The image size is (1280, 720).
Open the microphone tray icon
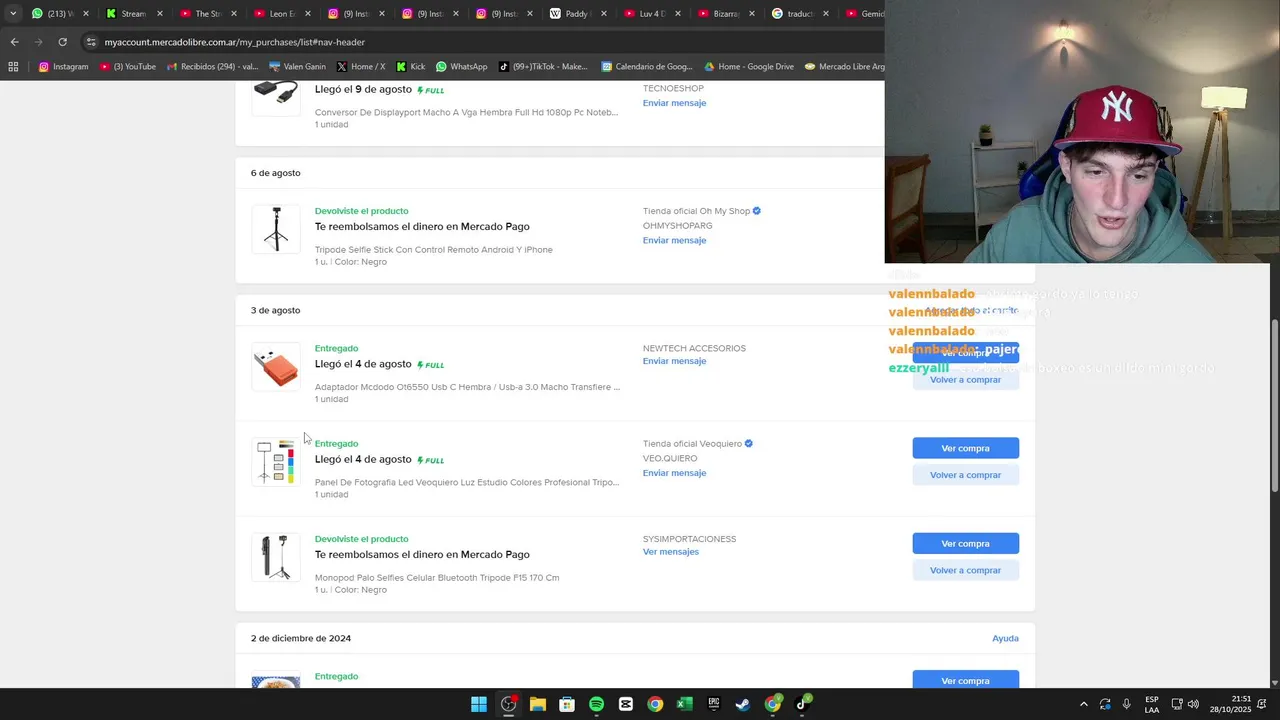1126,704
